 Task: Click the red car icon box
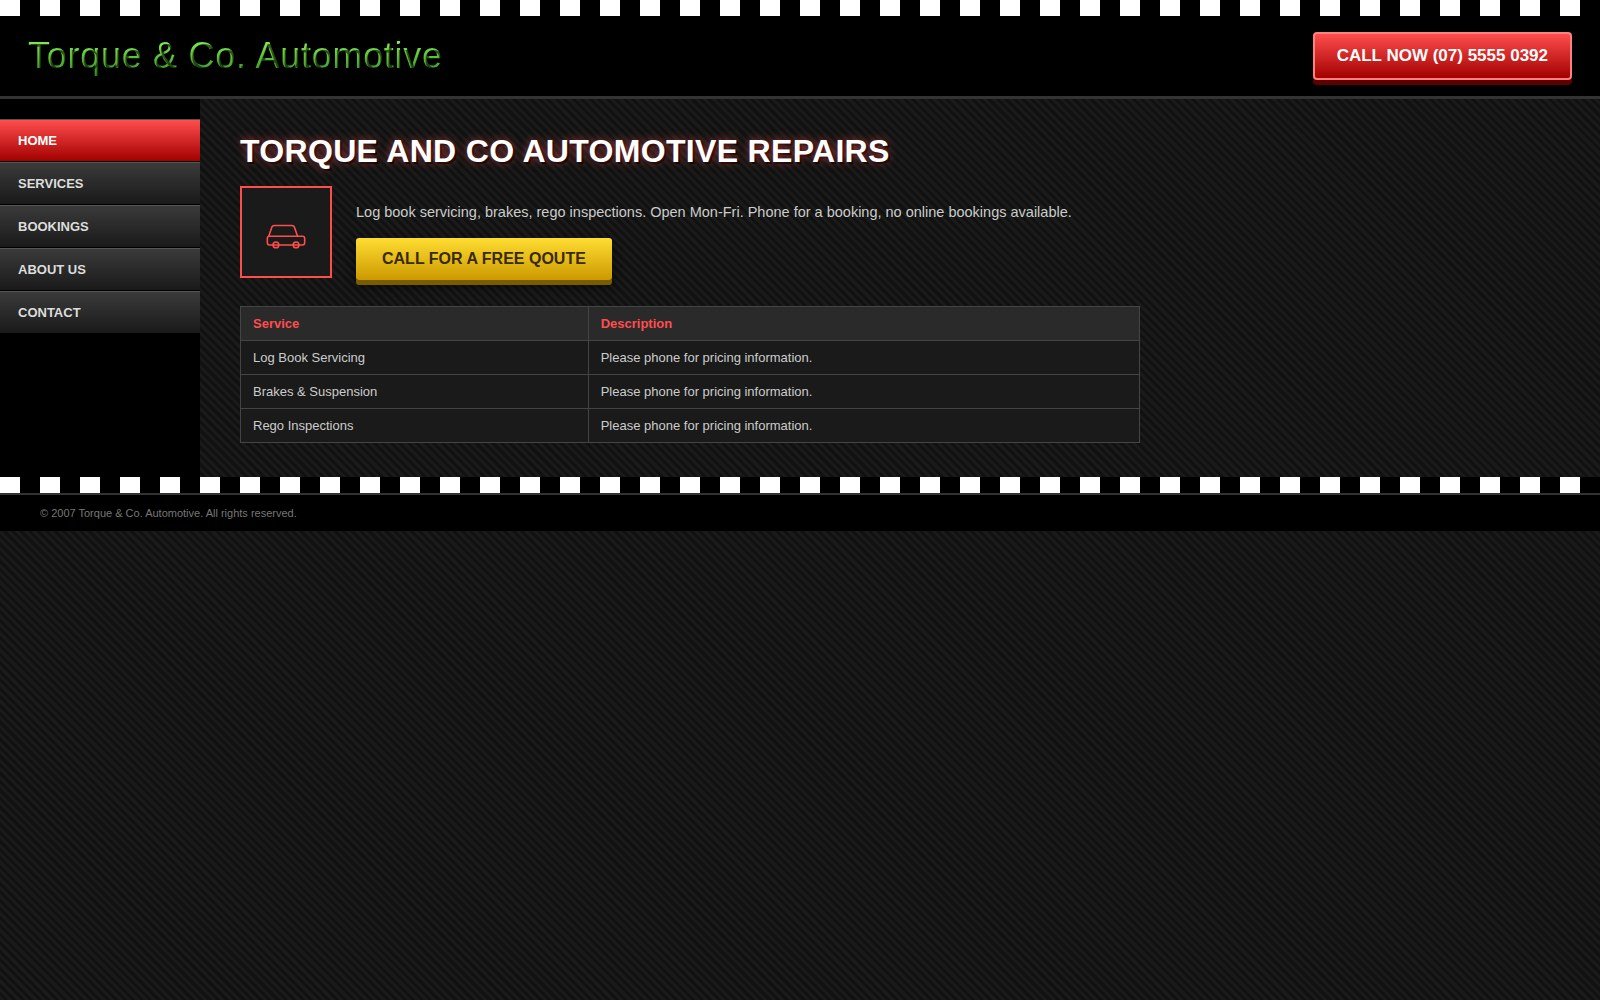point(286,232)
